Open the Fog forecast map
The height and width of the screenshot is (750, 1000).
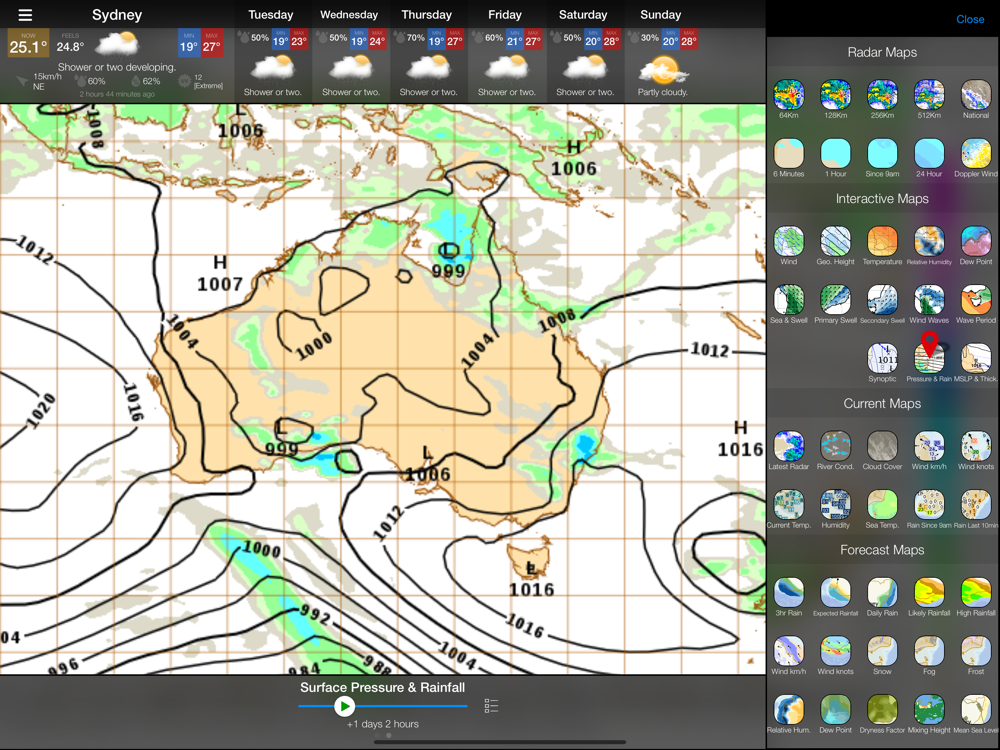[929, 651]
